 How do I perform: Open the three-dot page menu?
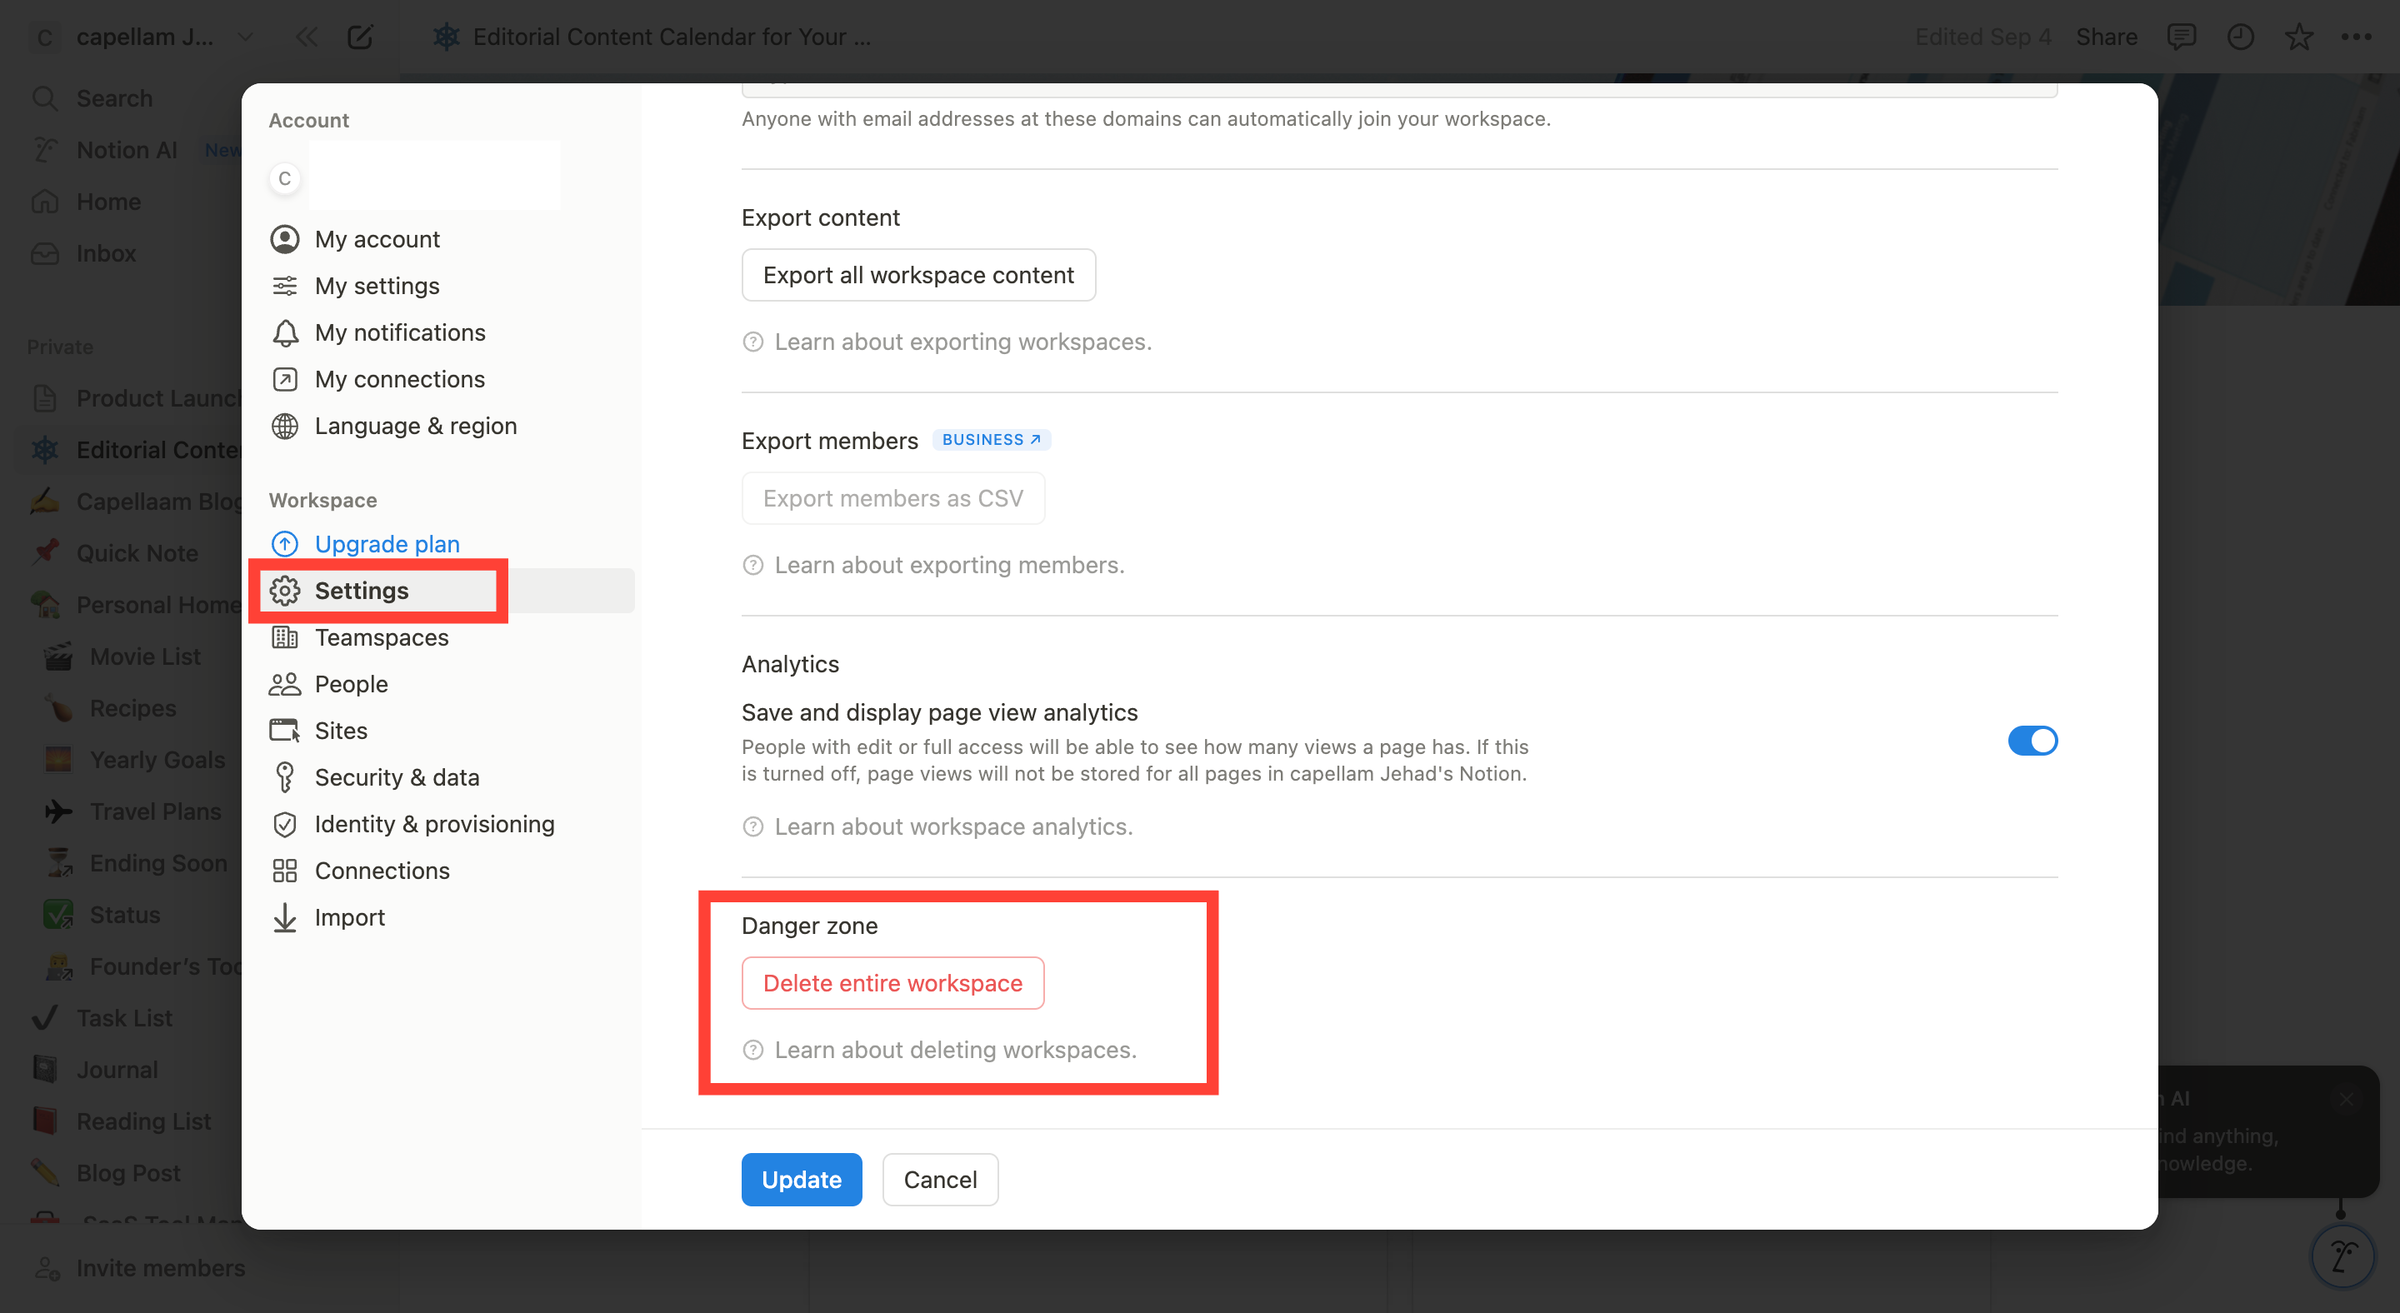click(2357, 37)
